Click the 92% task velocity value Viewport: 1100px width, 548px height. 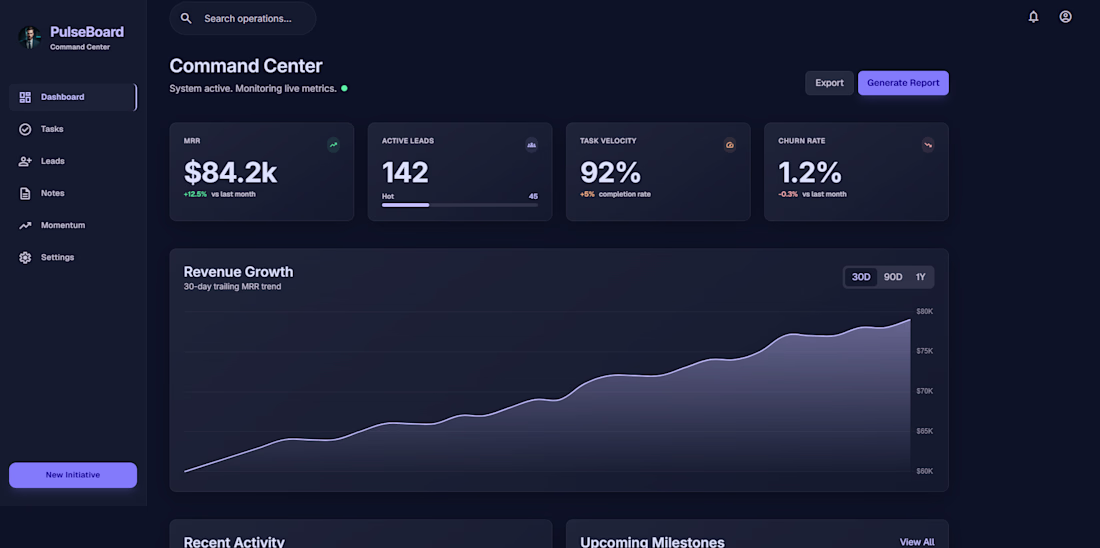pyautogui.click(x=610, y=173)
